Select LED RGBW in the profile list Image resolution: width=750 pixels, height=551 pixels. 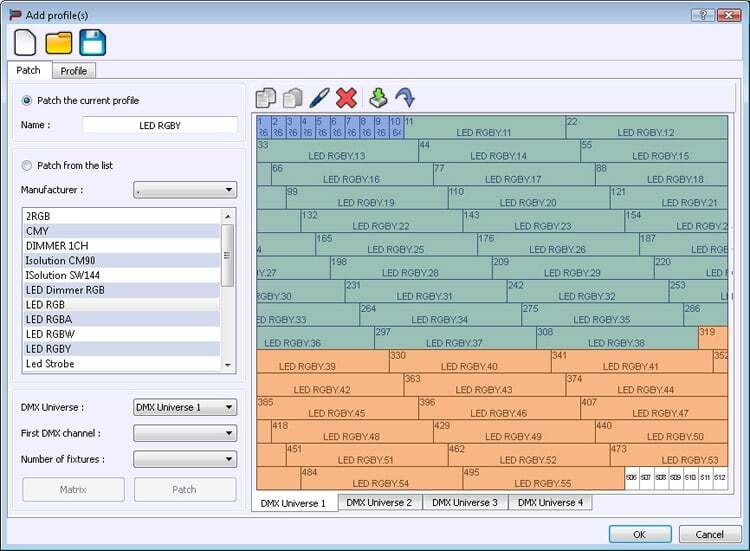[121, 334]
